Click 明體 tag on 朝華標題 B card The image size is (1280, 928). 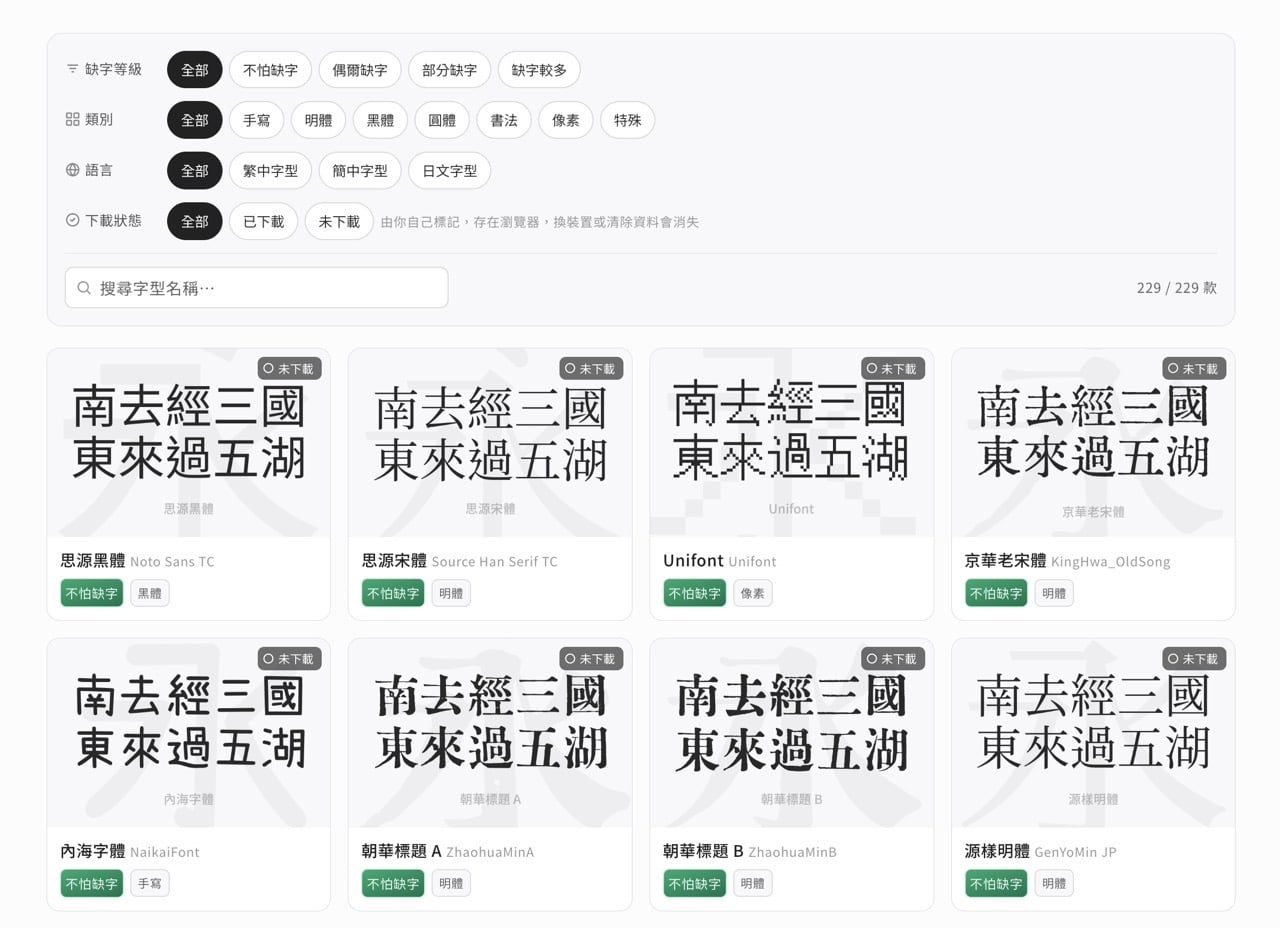point(753,884)
